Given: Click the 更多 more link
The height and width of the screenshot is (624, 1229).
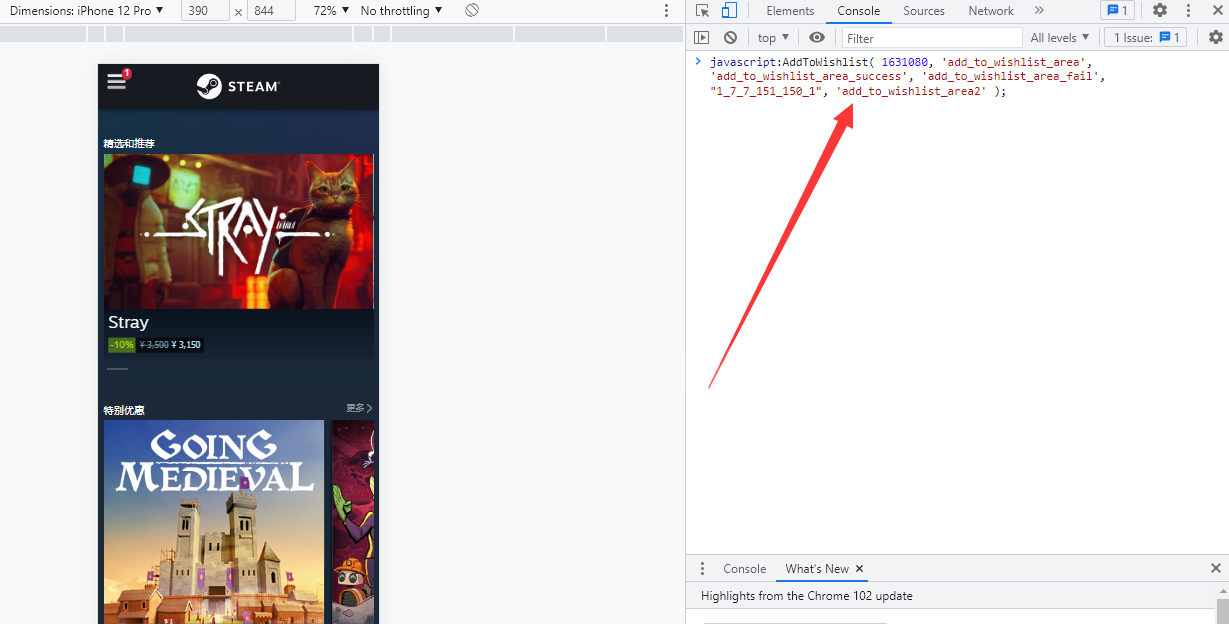Looking at the screenshot, I should tap(359, 408).
